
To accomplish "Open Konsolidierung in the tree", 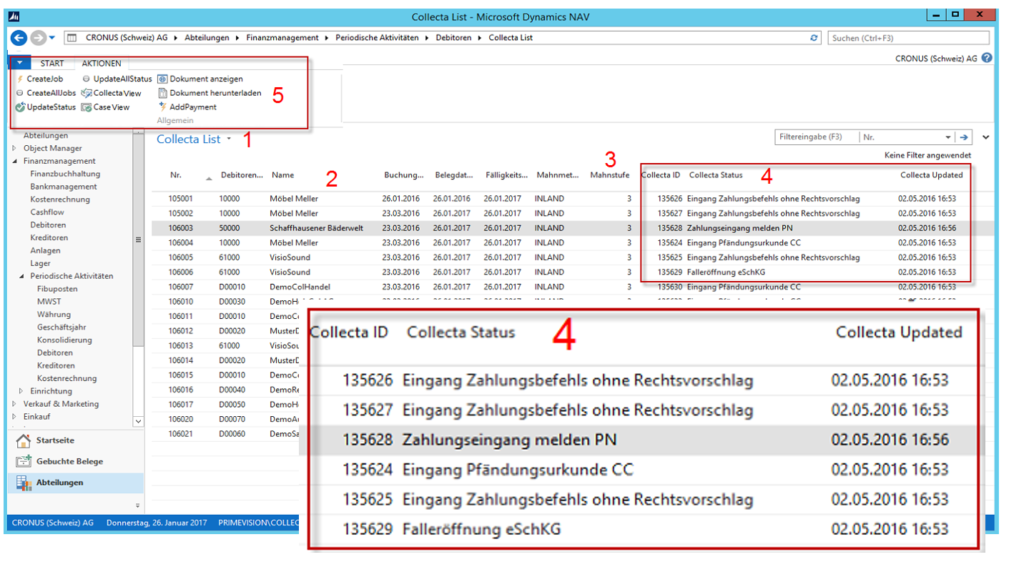I will point(65,340).
